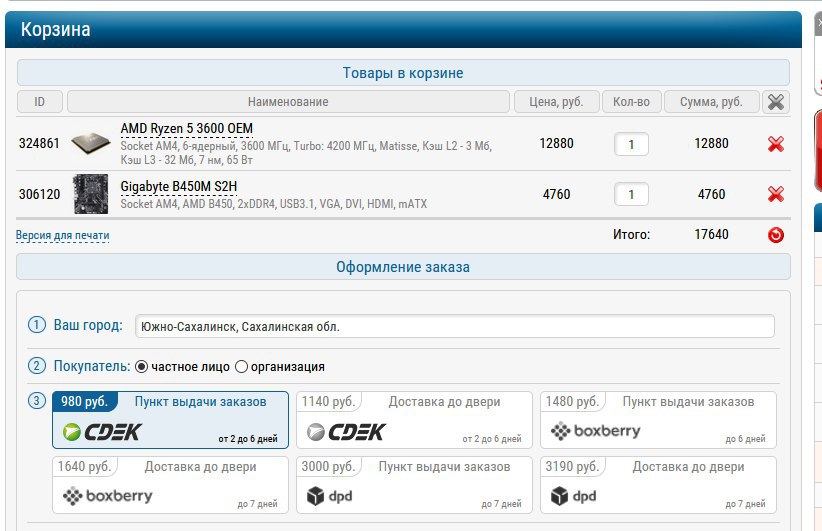
Task: Click the step 3 circle icon
Action: click(36, 401)
